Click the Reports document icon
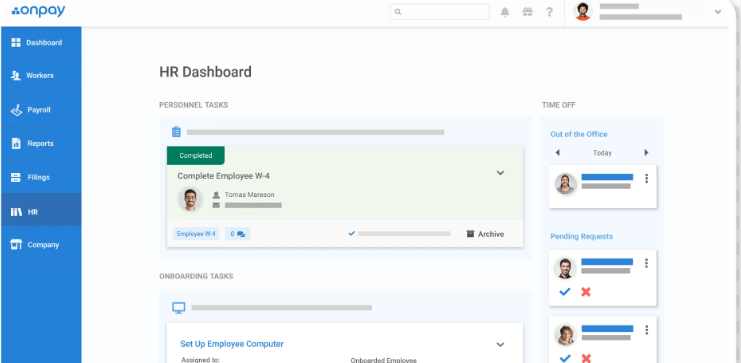Image resolution: width=741 pixels, height=363 pixels. click(16, 143)
